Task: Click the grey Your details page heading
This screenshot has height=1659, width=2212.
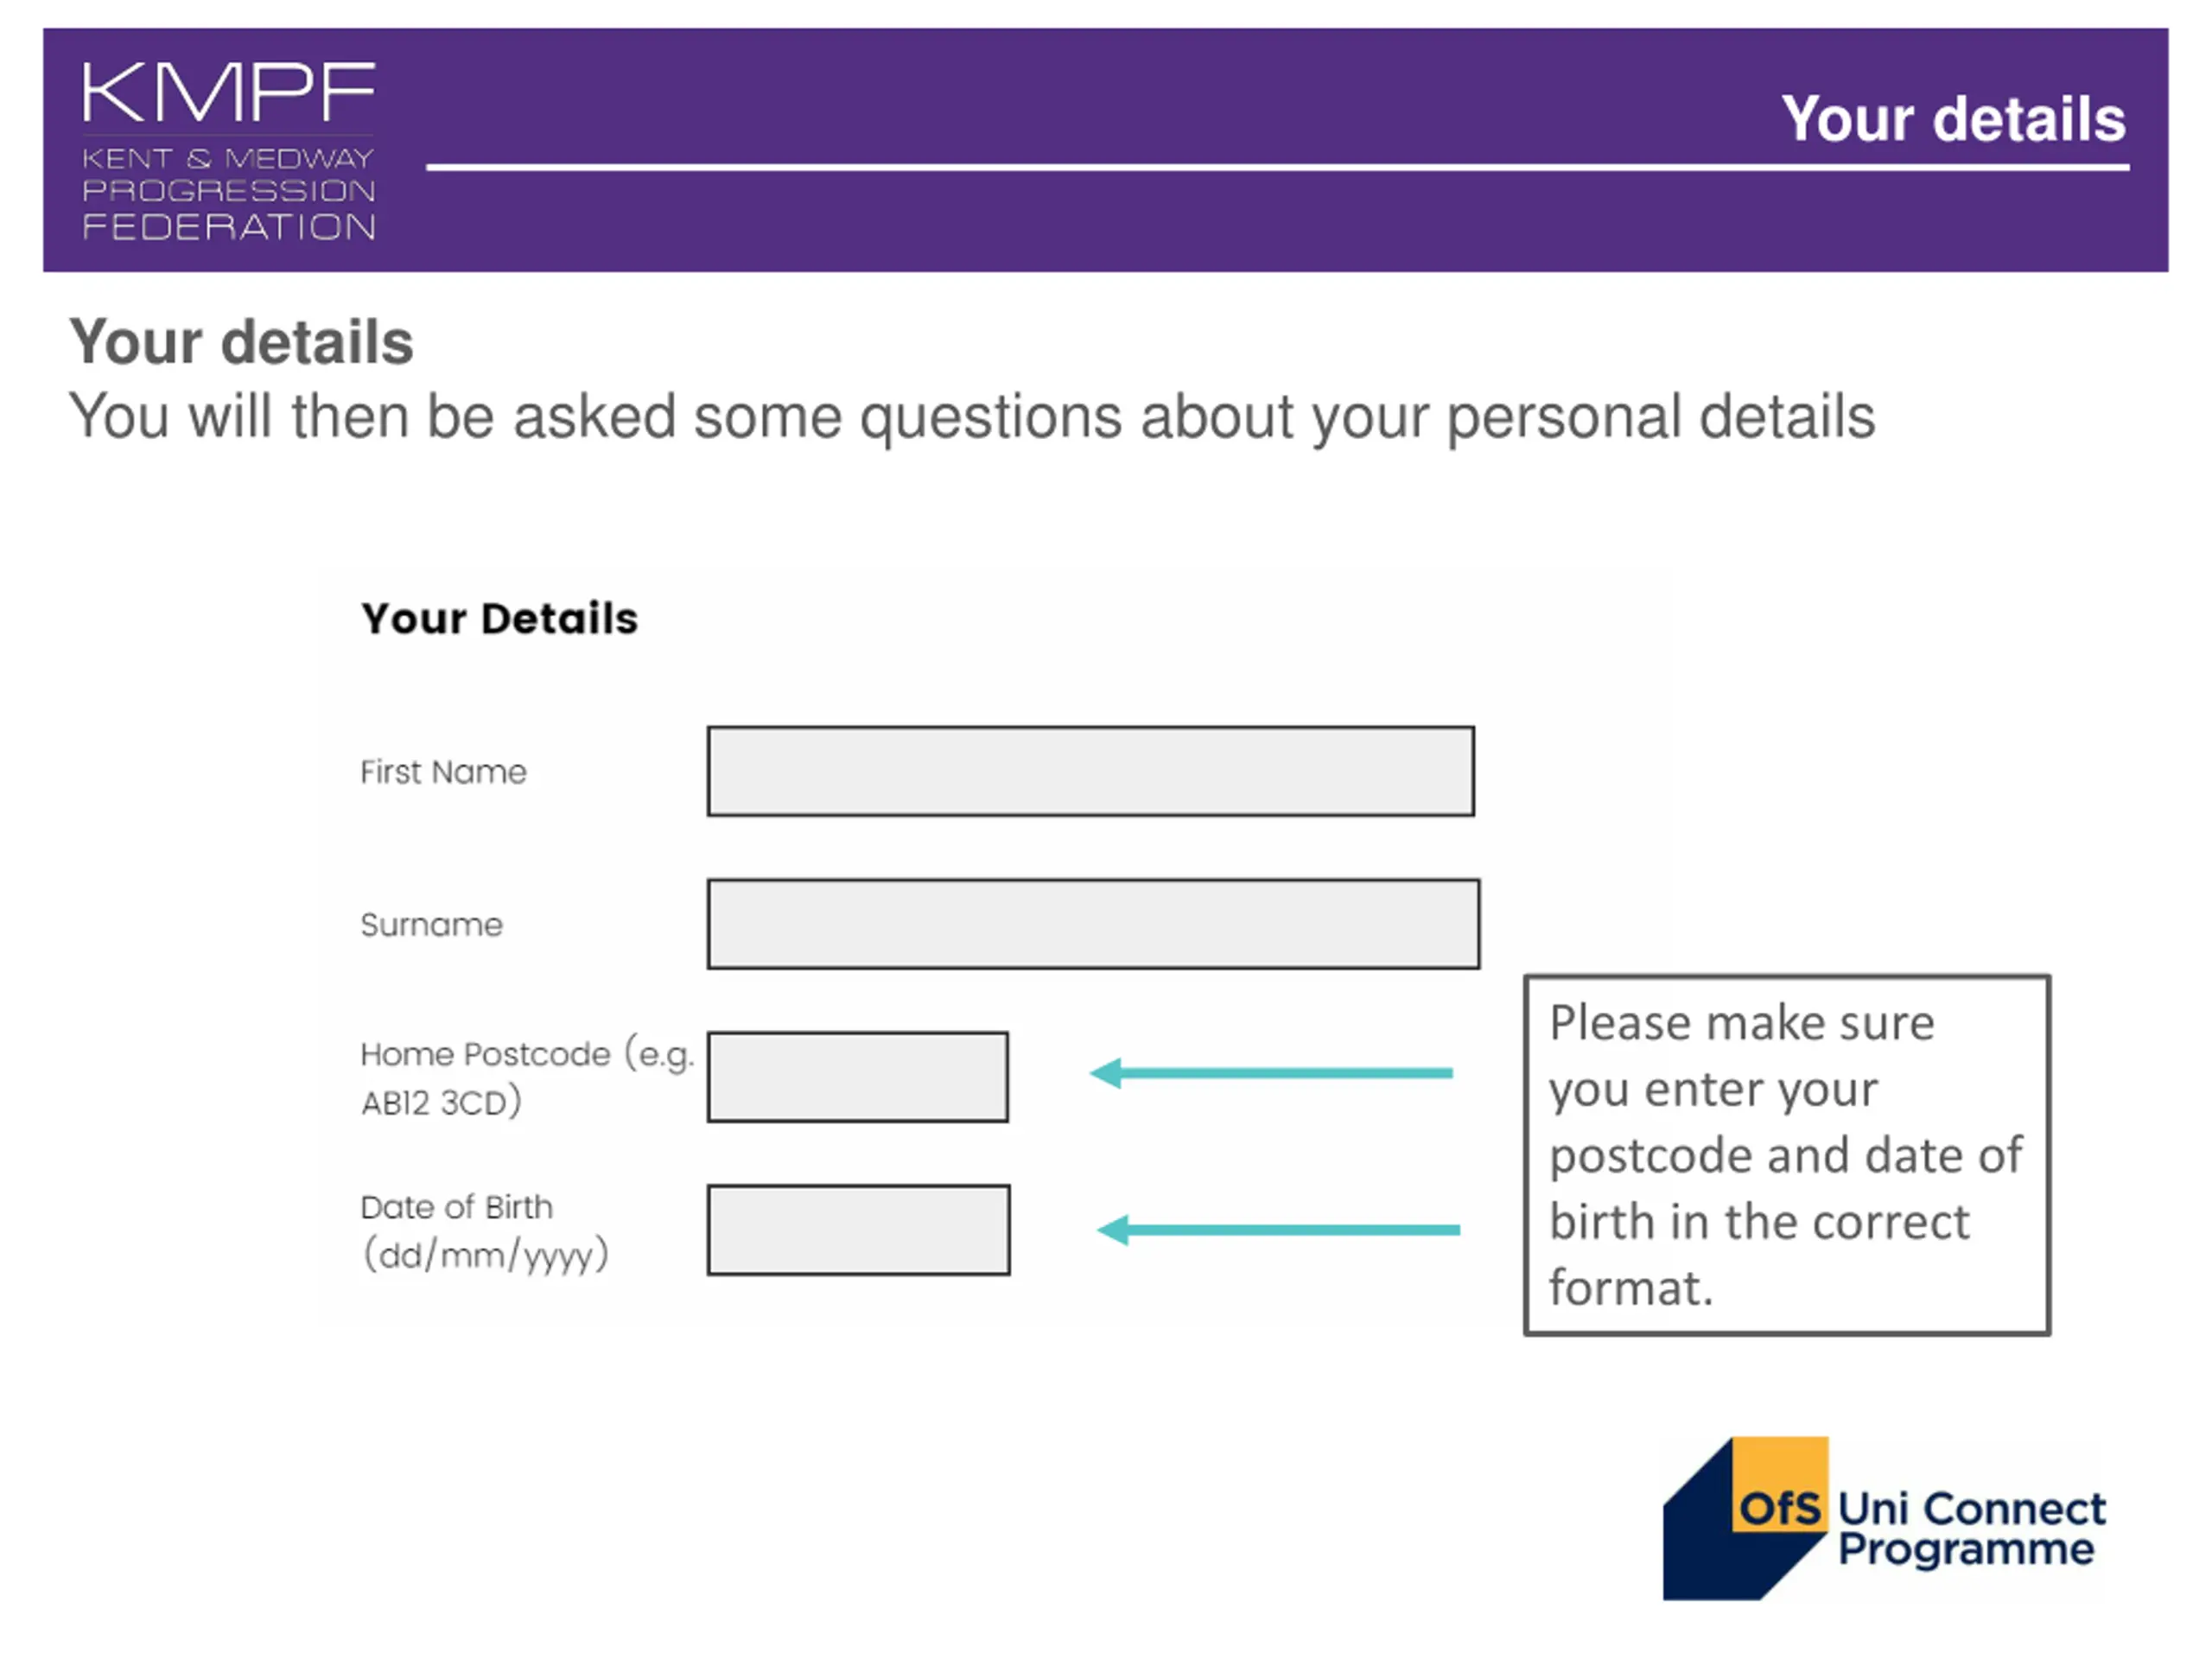Action: [241, 341]
